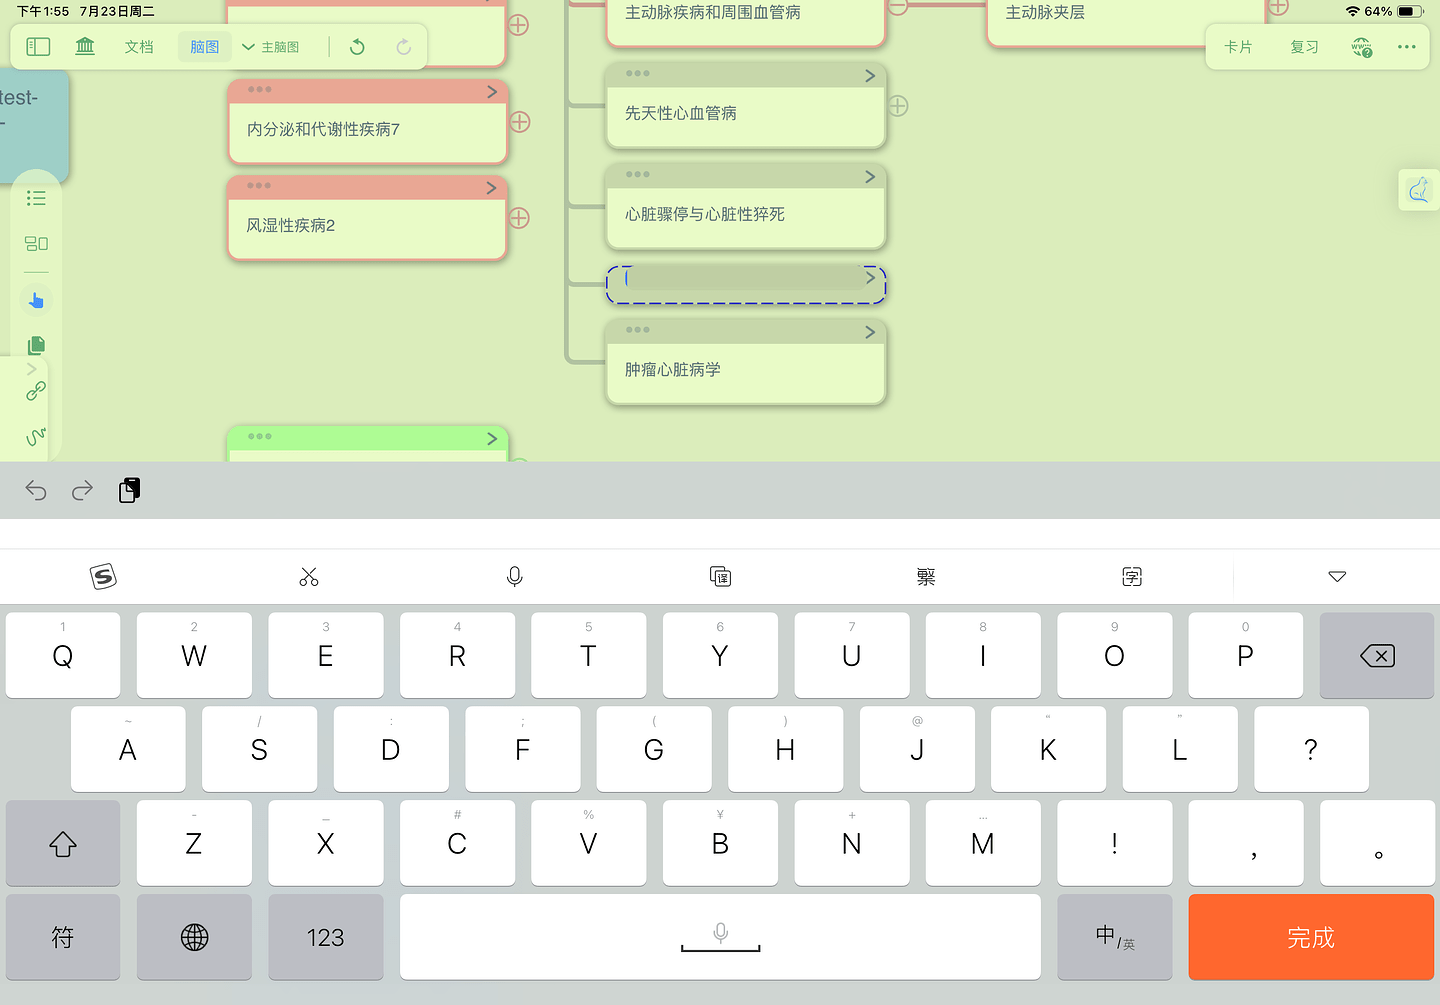This screenshot has height=1005, width=1440.
Task: Add child to 内分泌和代谢性疾病7 node
Action: coord(520,122)
